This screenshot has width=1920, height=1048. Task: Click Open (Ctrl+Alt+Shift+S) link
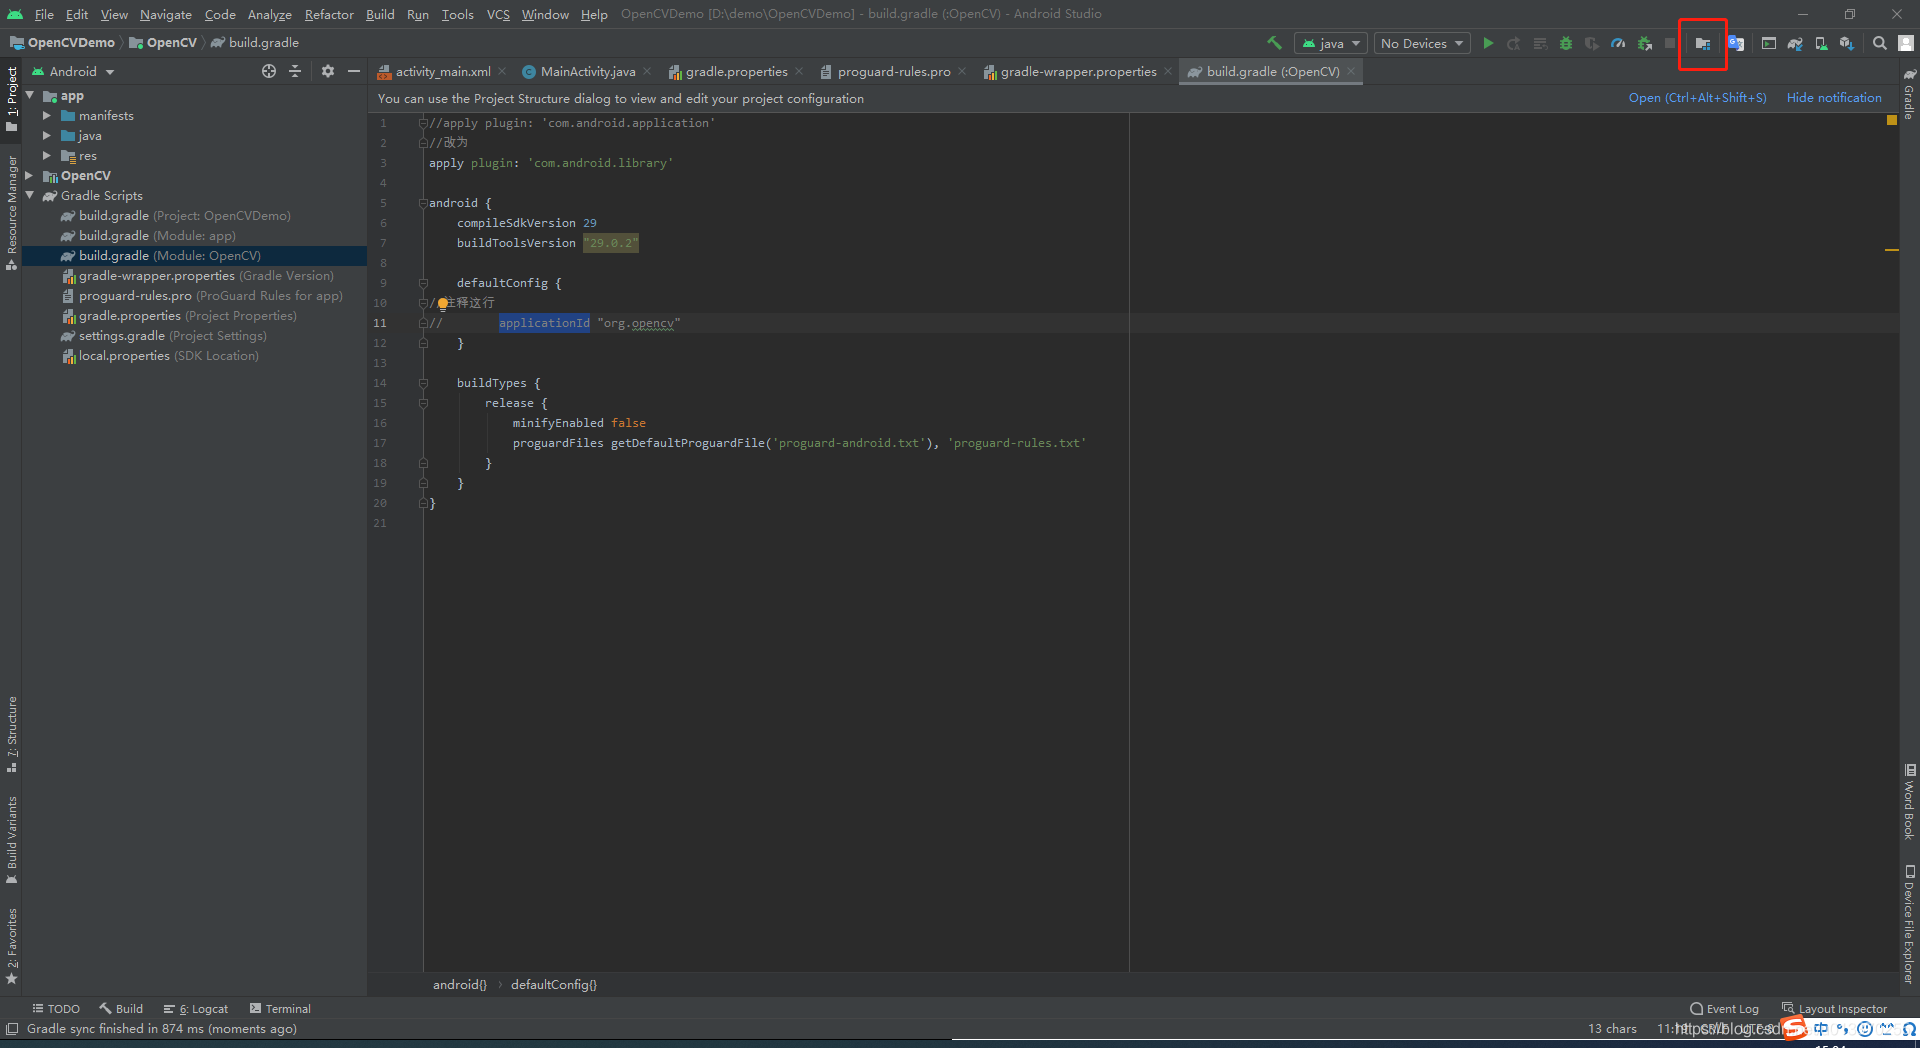click(x=1697, y=98)
